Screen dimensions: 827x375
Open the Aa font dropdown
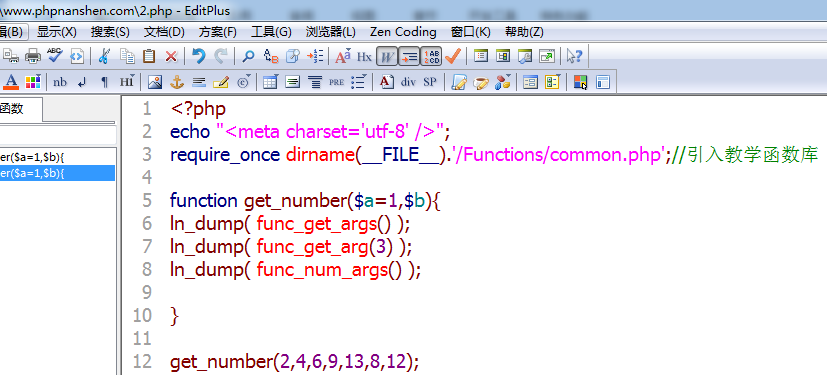tap(343, 56)
